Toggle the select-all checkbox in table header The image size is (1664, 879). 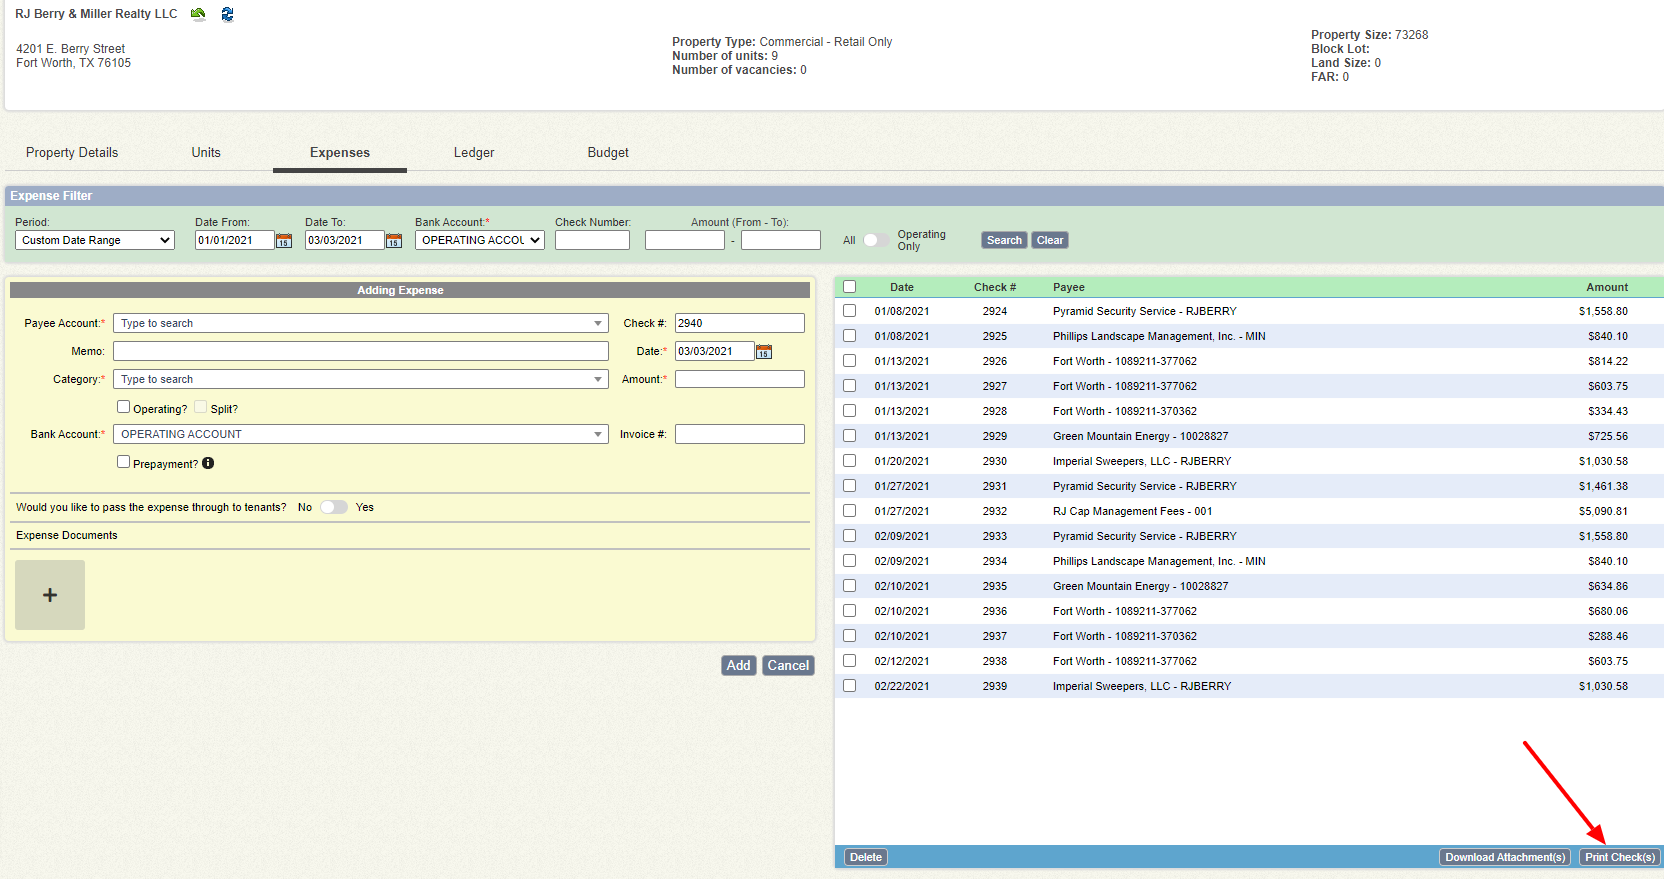coord(849,286)
